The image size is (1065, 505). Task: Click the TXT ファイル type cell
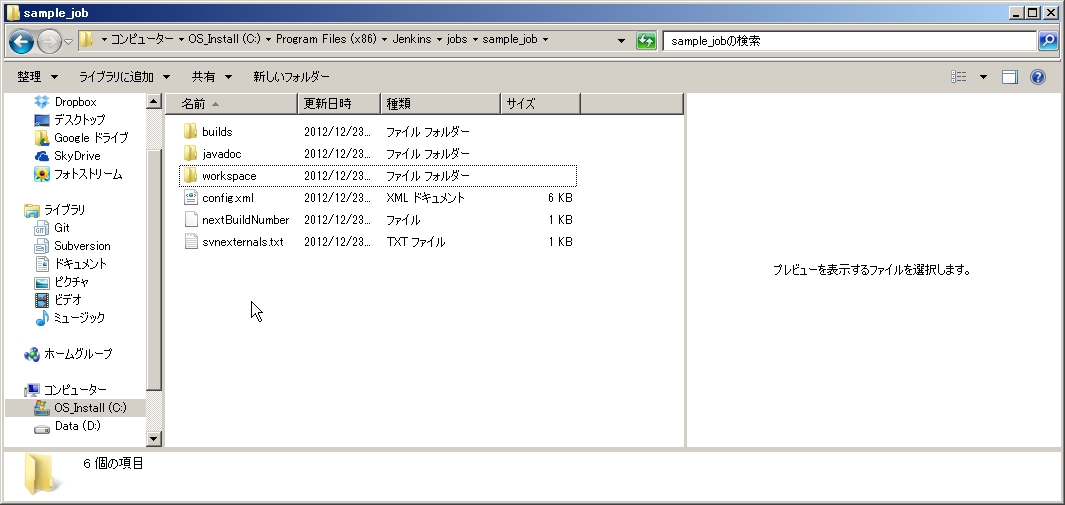(415, 242)
